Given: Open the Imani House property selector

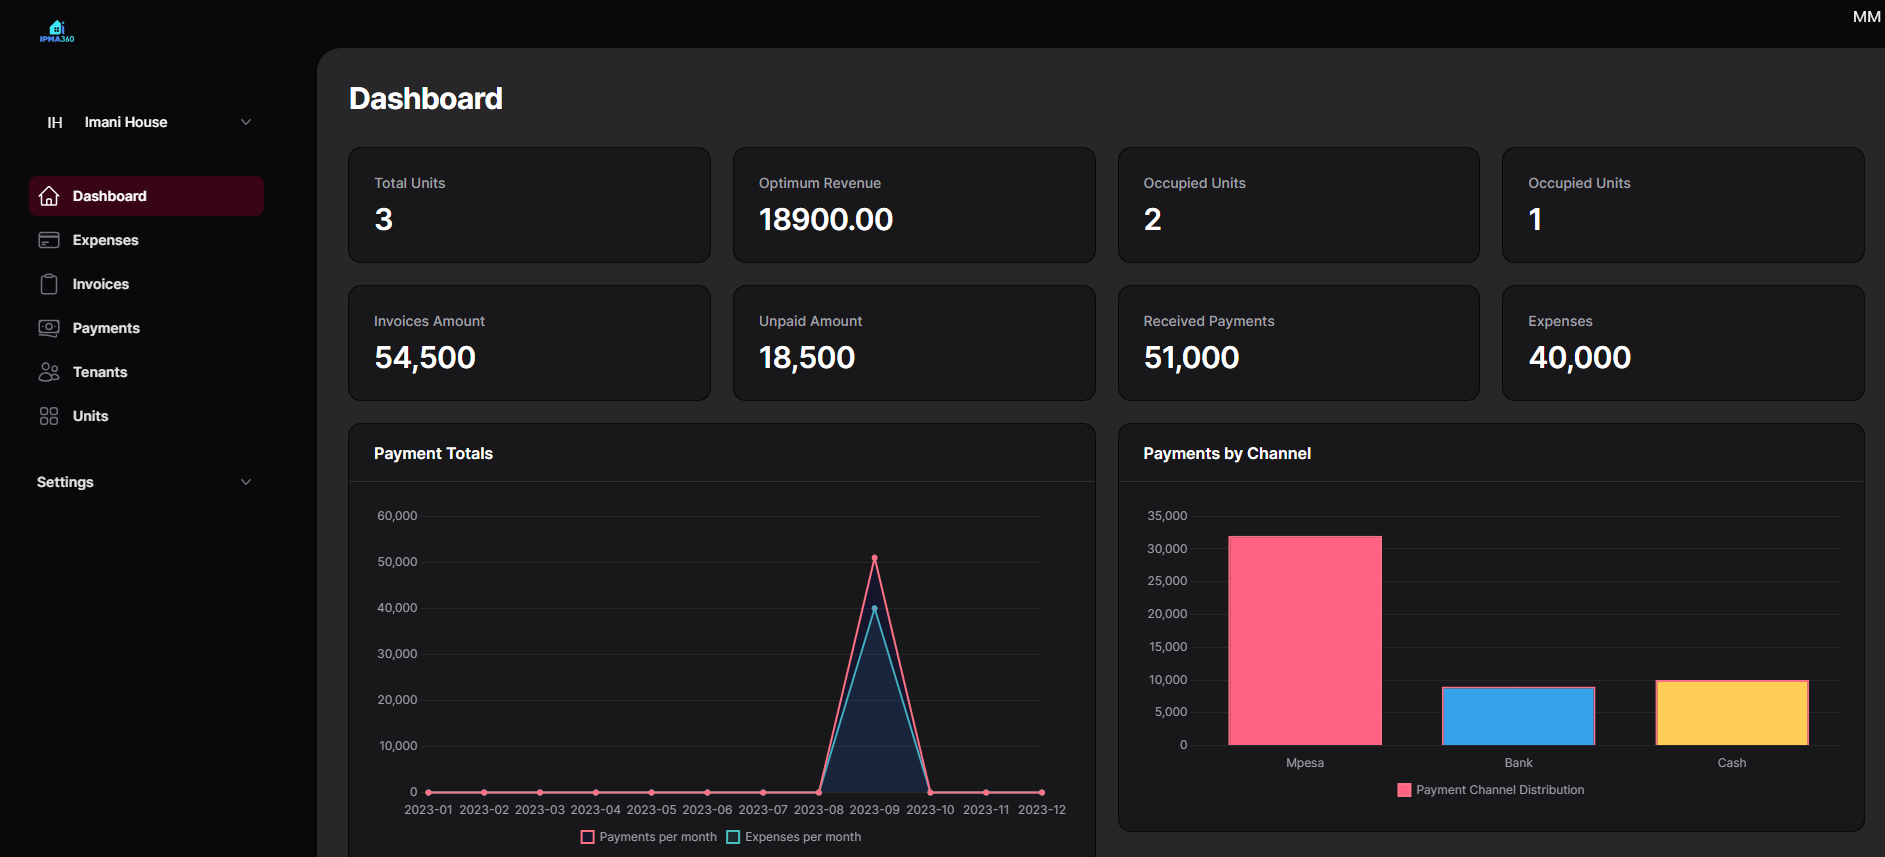Looking at the screenshot, I should (x=147, y=122).
